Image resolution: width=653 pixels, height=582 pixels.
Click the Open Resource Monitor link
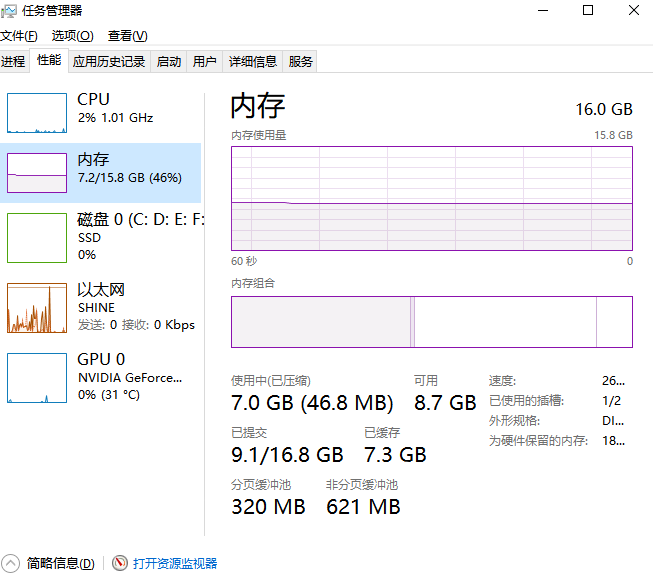[175, 564]
